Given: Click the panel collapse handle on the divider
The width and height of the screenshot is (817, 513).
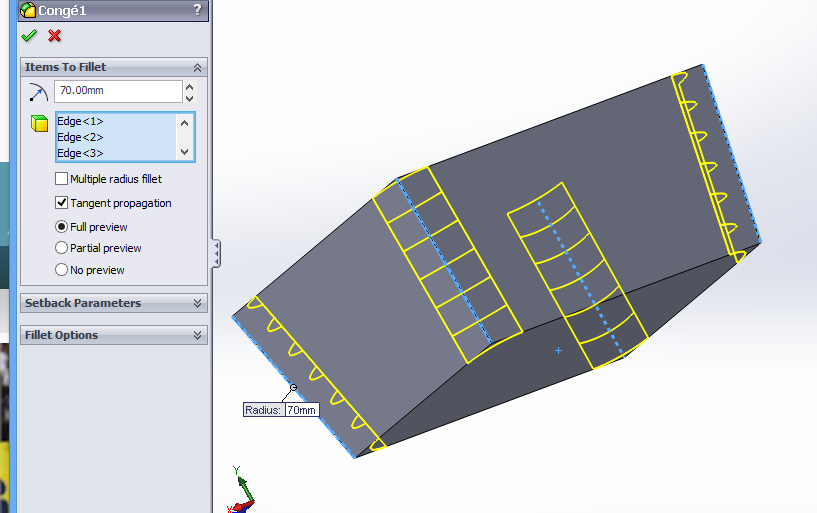Looking at the screenshot, I should click(216, 253).
